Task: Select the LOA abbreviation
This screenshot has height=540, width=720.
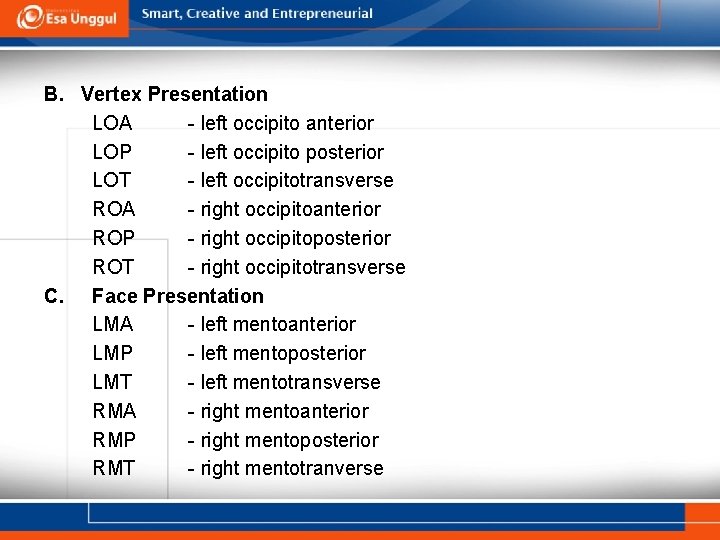Action: [x=112, y=123]
